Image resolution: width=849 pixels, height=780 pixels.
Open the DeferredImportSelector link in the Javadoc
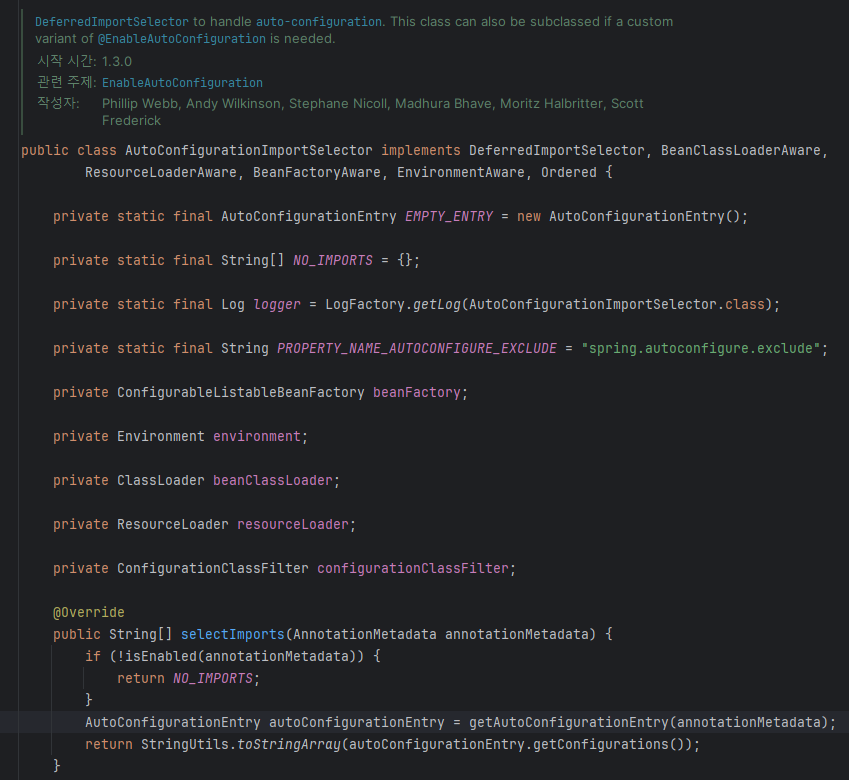(x=112, y=22)
